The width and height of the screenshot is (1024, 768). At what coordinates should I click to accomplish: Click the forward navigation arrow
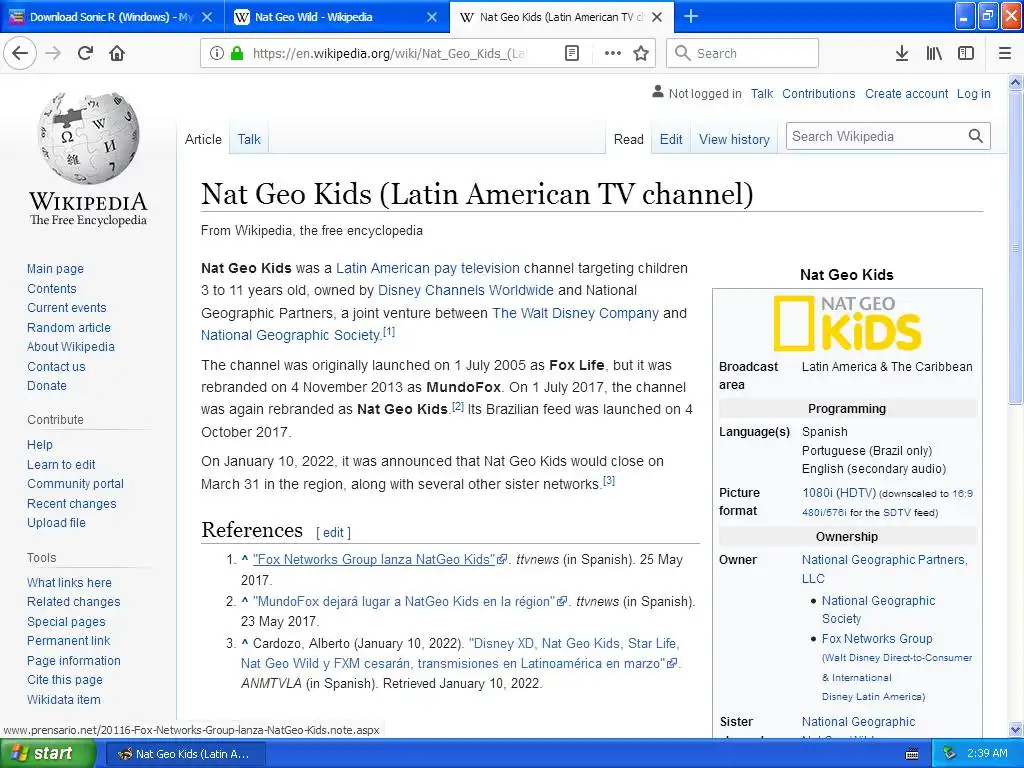tap(54, 53)
